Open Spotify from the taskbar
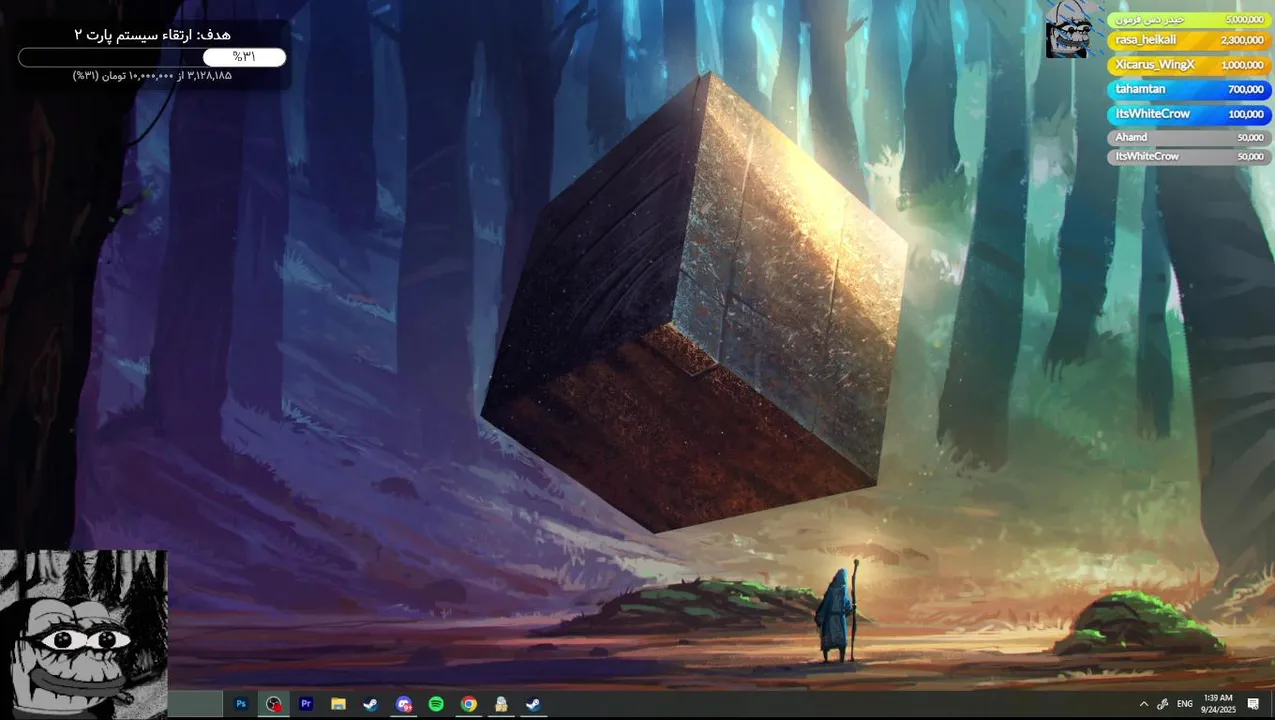 pyautogui.click(x=436, y=704)
